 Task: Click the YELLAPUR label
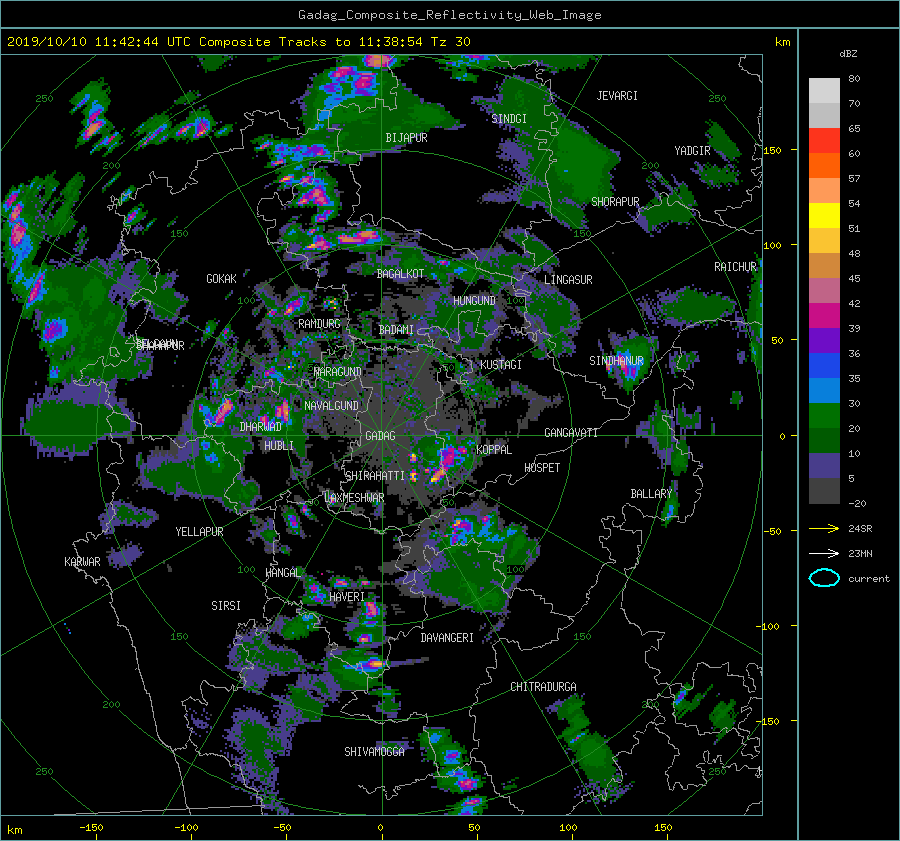[199, 532]
